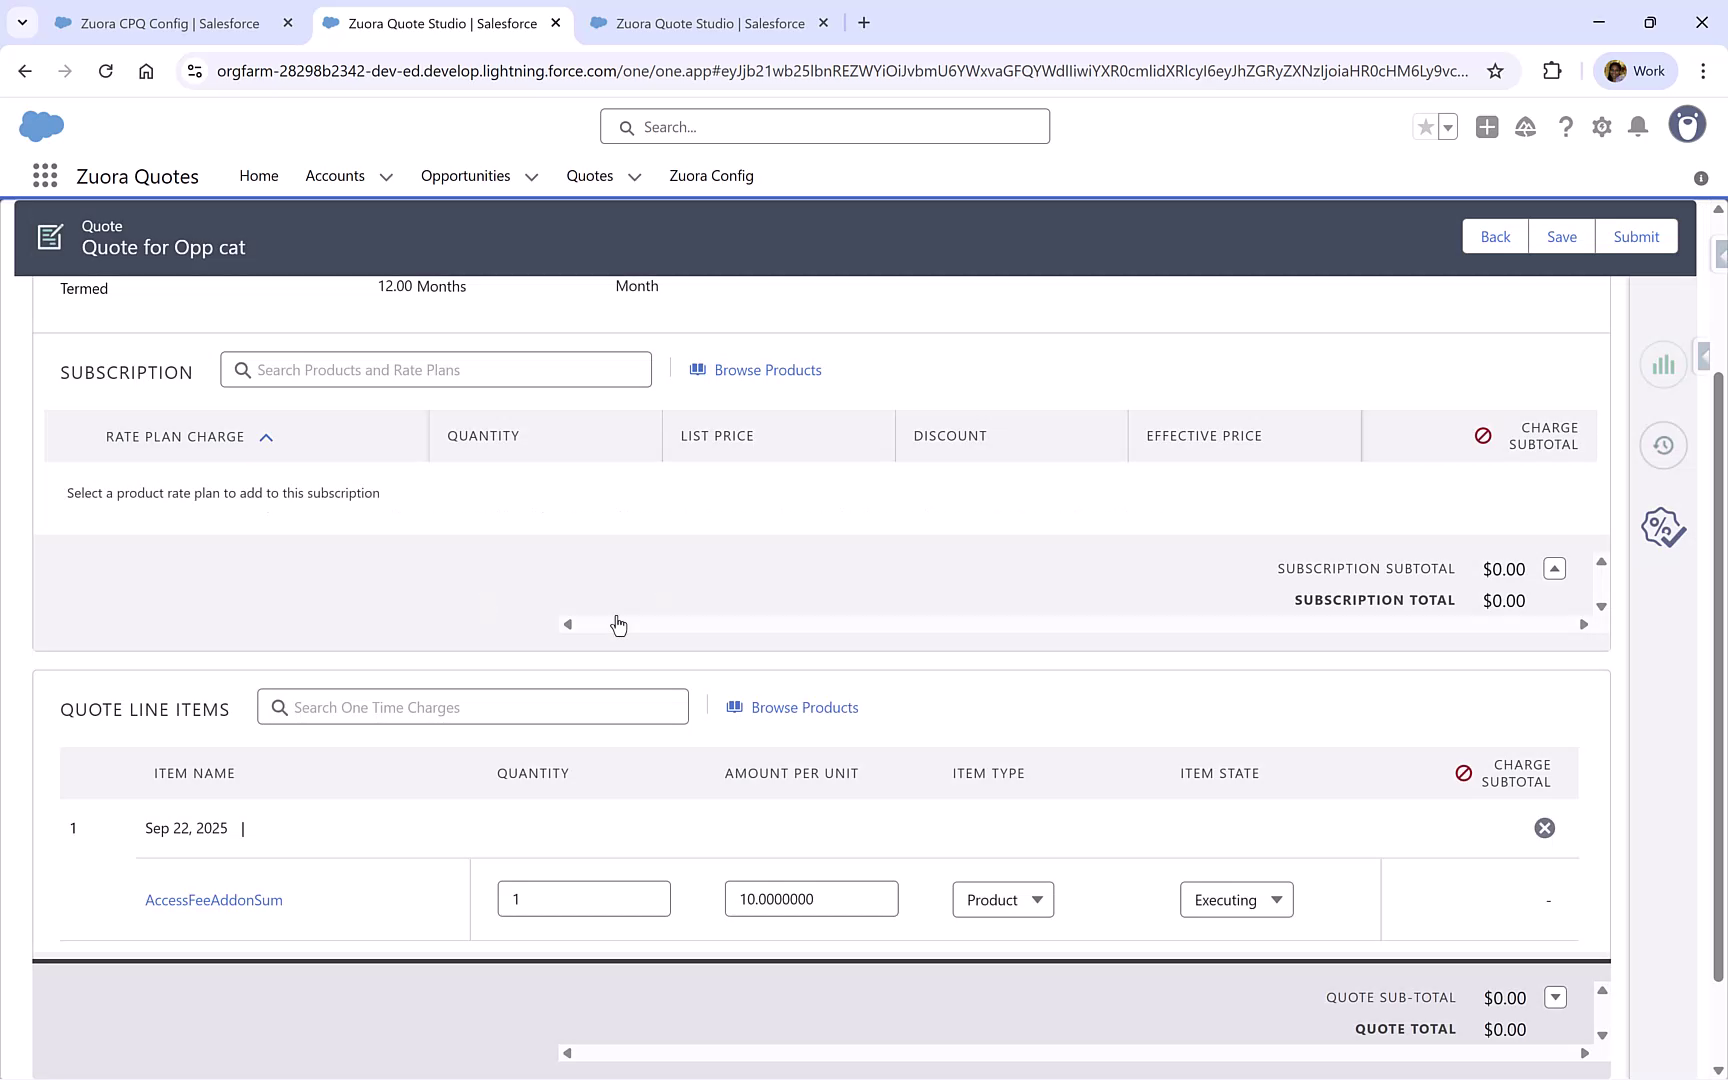Select the charts metrics icon in right sidebar

click(1662, 364)
